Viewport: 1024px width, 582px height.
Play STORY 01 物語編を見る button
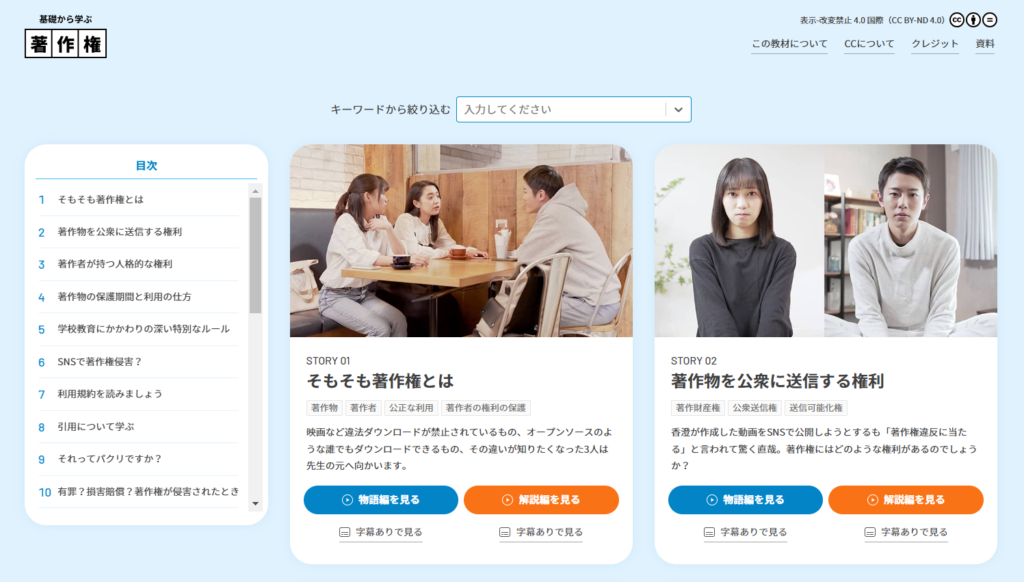(x=381, y=500)
